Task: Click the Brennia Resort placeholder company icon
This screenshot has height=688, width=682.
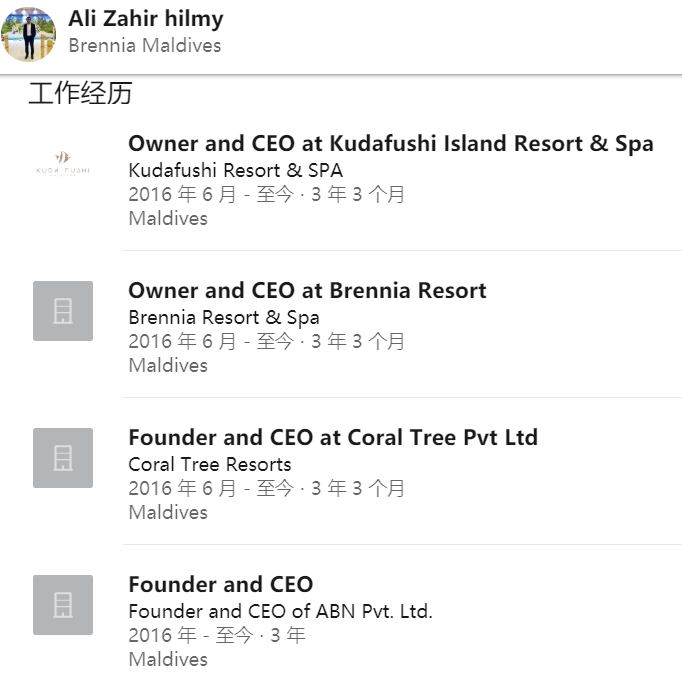Action: 63,311
